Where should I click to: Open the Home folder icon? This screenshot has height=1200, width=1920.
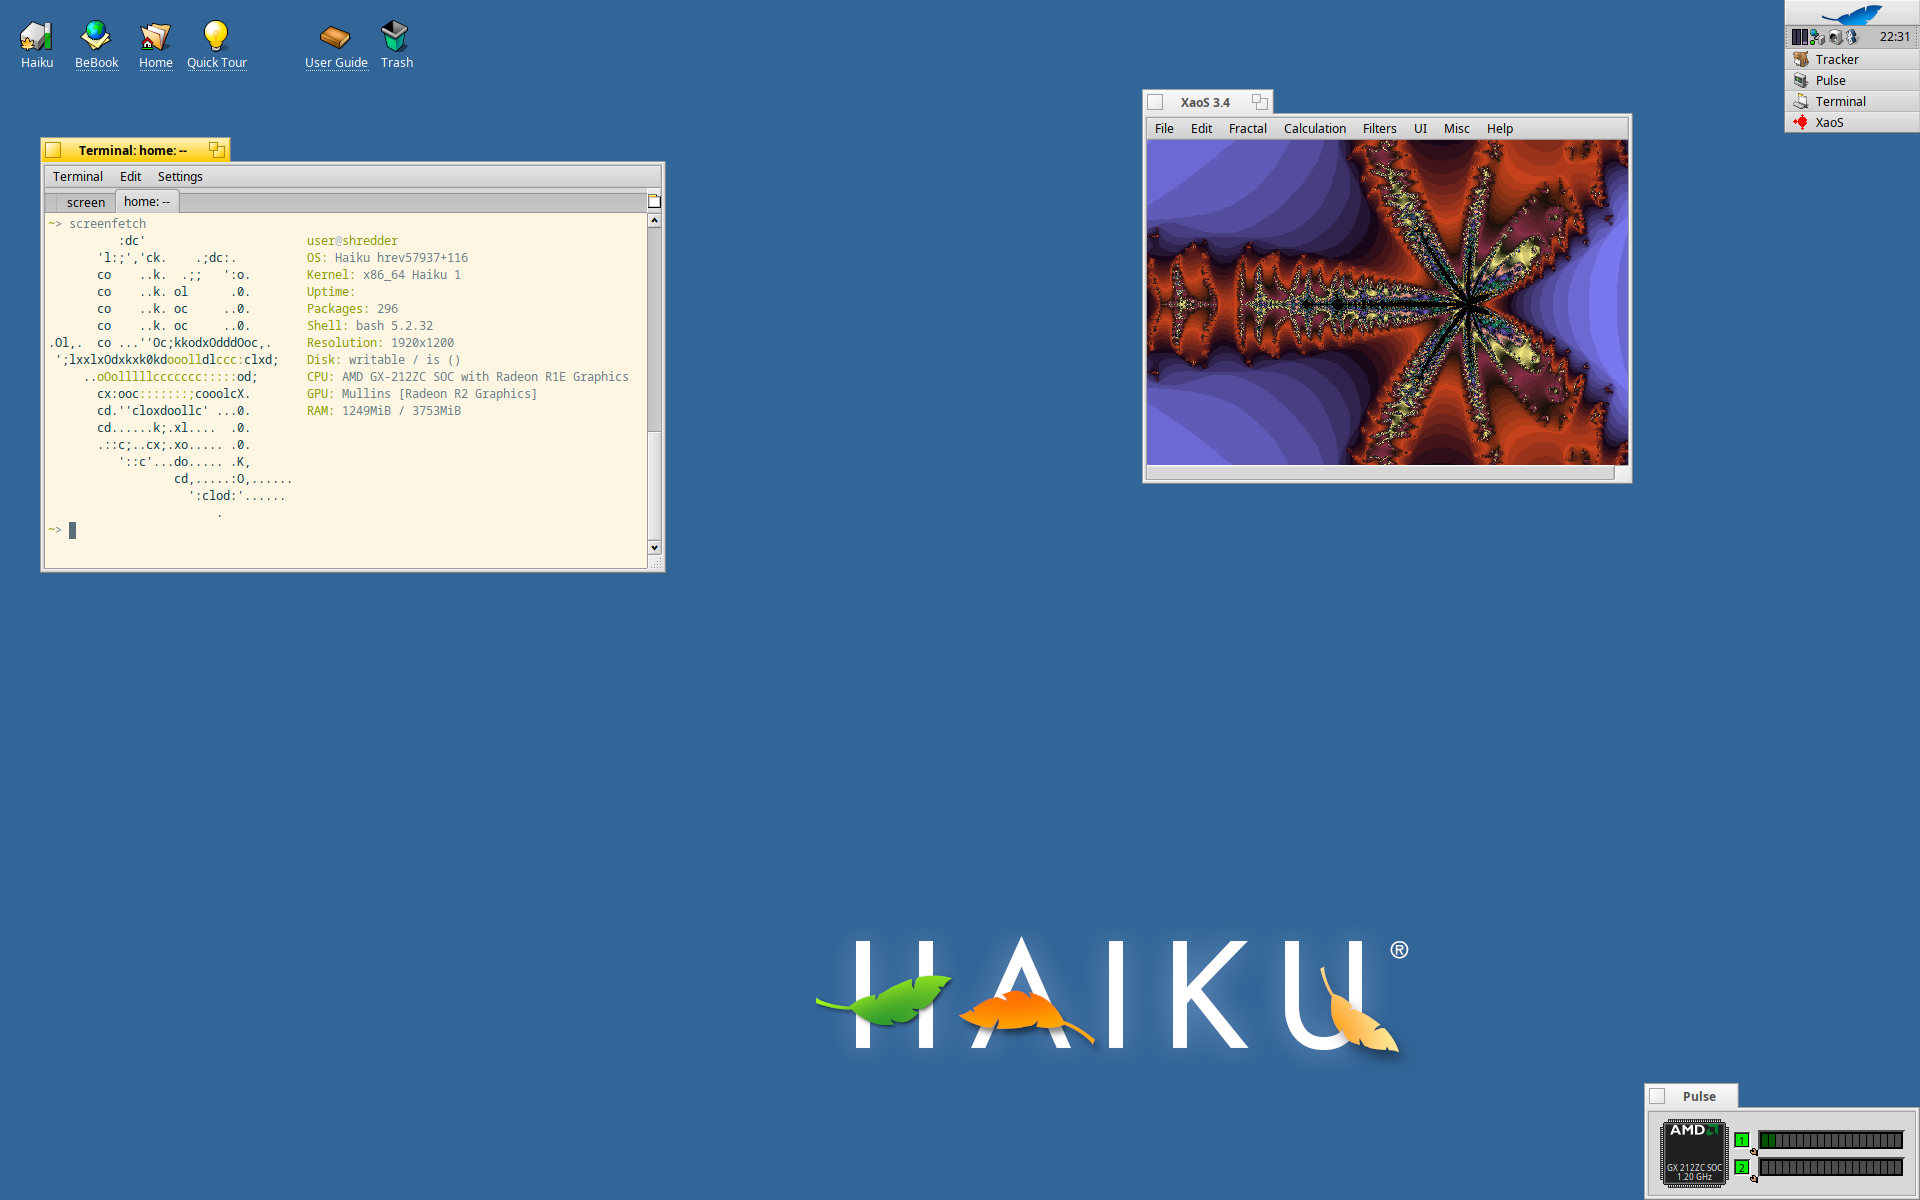click(x=155, y=37)
